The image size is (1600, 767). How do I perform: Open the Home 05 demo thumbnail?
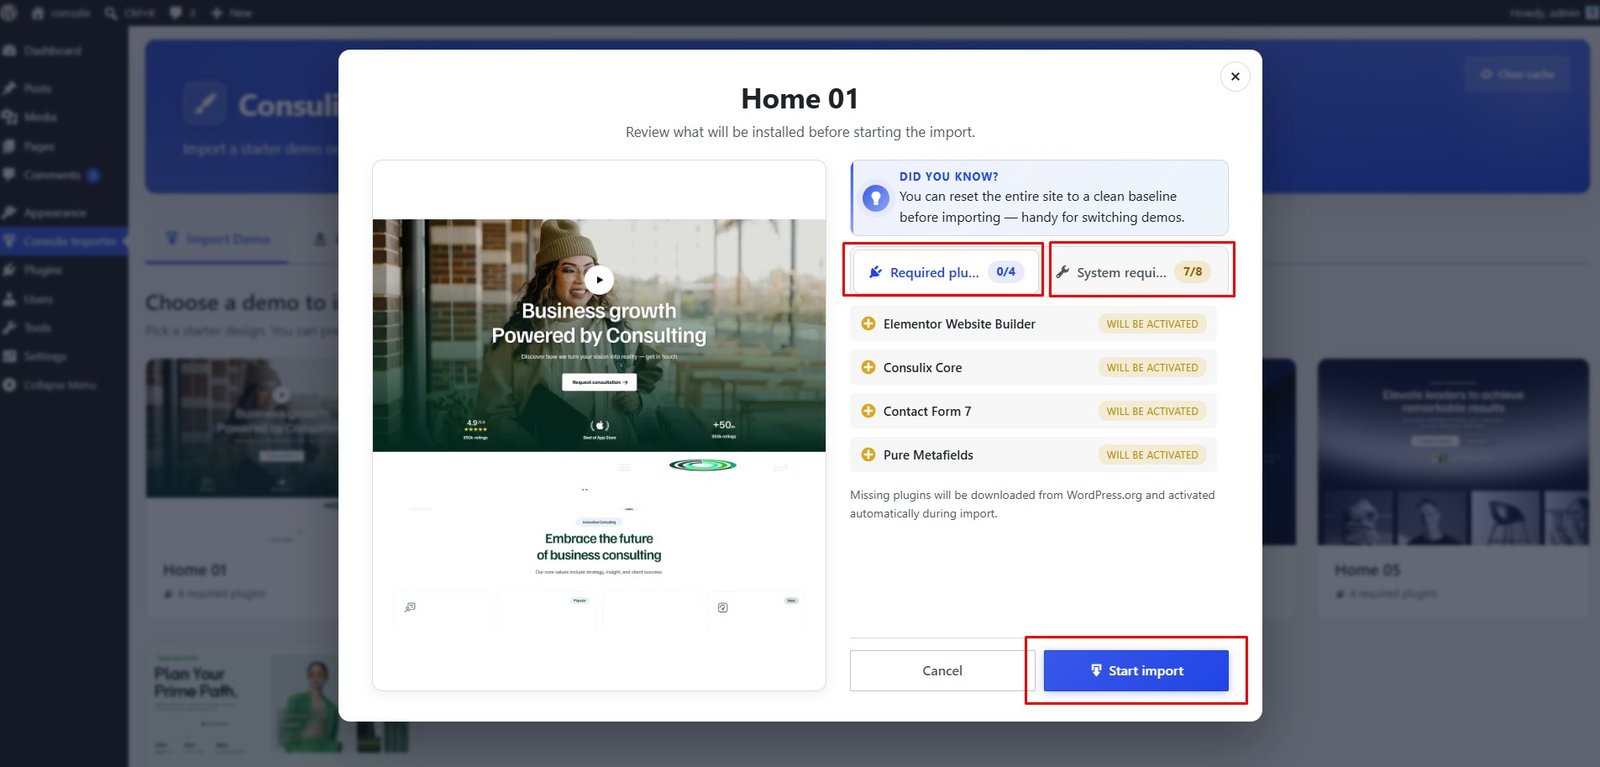click(1453, 452)
